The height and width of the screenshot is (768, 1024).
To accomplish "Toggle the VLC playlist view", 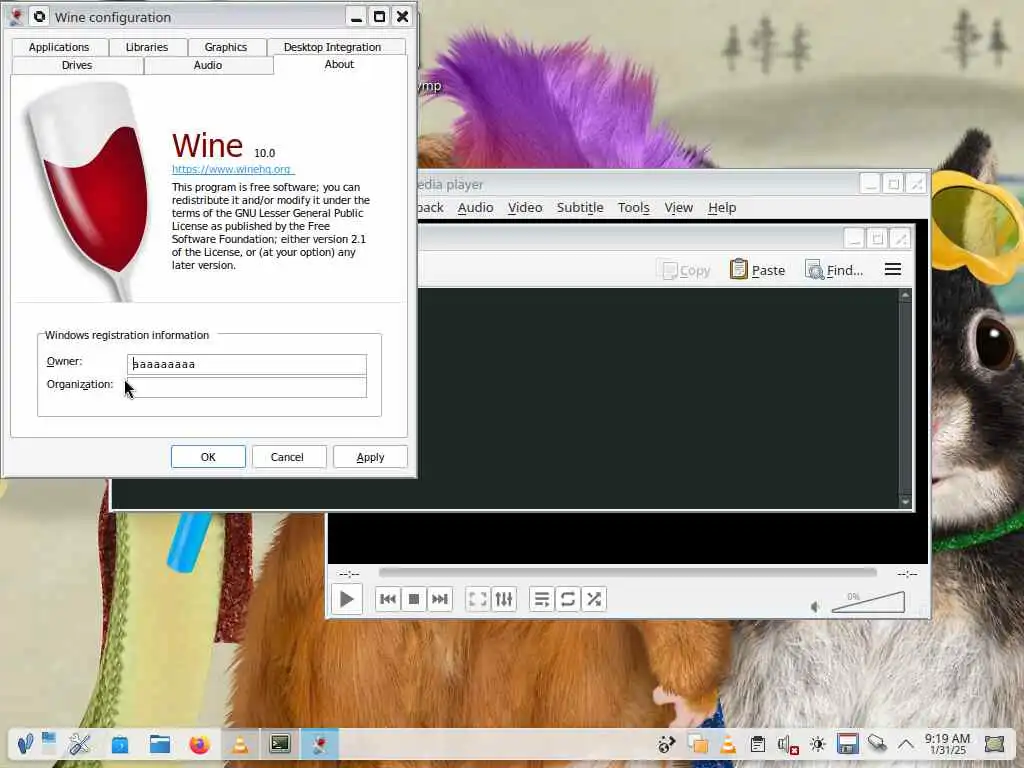I will 541,599.
